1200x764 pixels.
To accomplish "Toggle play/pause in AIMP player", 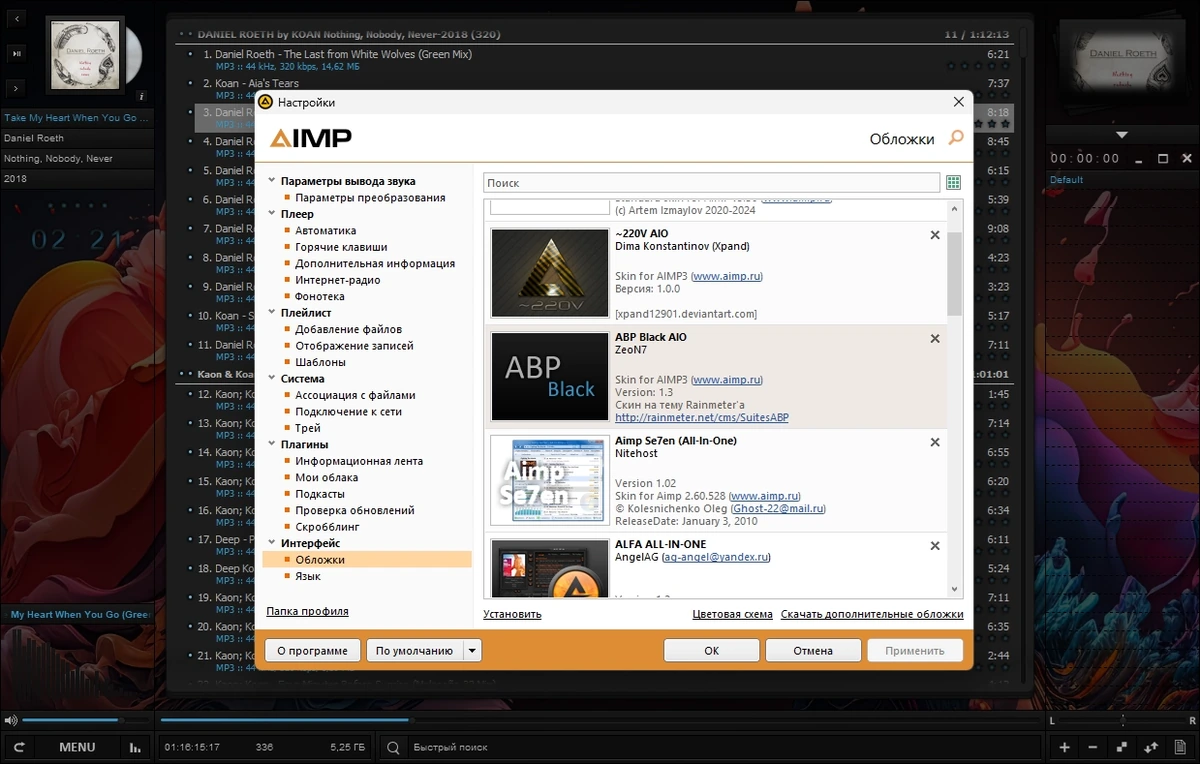I will coord(18,52).
